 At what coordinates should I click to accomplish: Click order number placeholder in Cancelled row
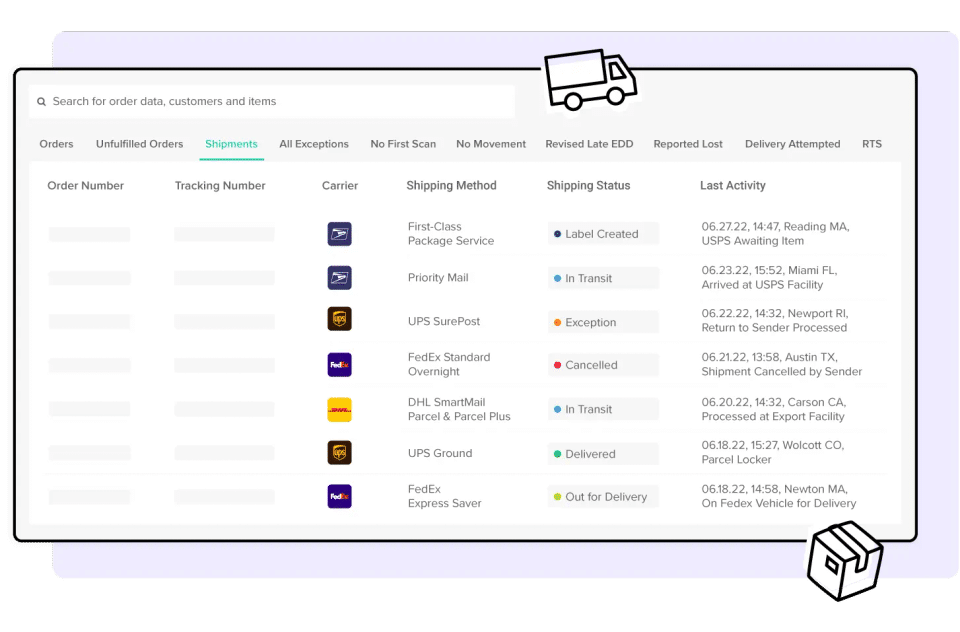(89, 366)
